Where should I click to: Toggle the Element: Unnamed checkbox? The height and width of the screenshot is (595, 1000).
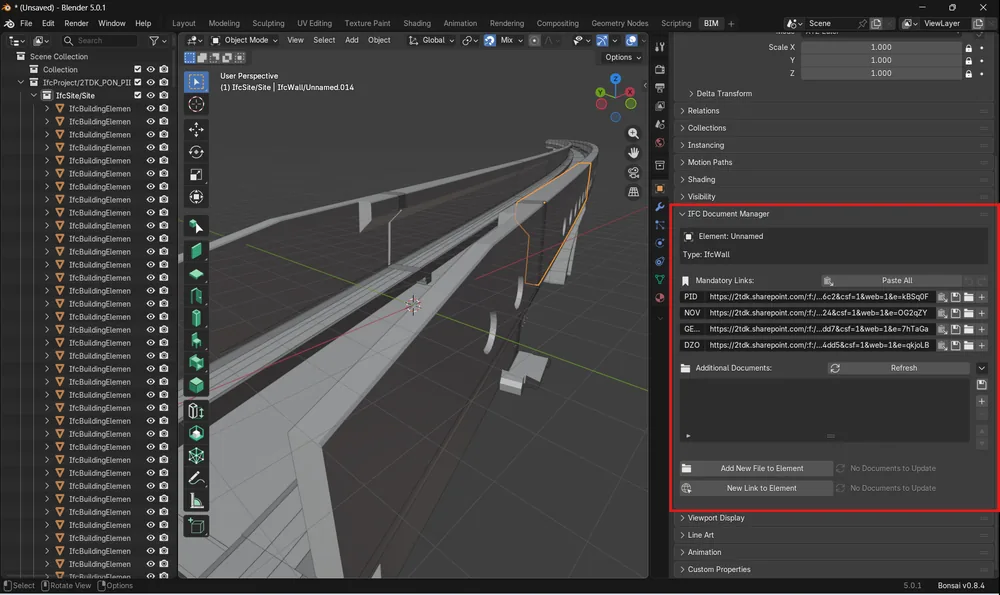[x=689, y=237]
